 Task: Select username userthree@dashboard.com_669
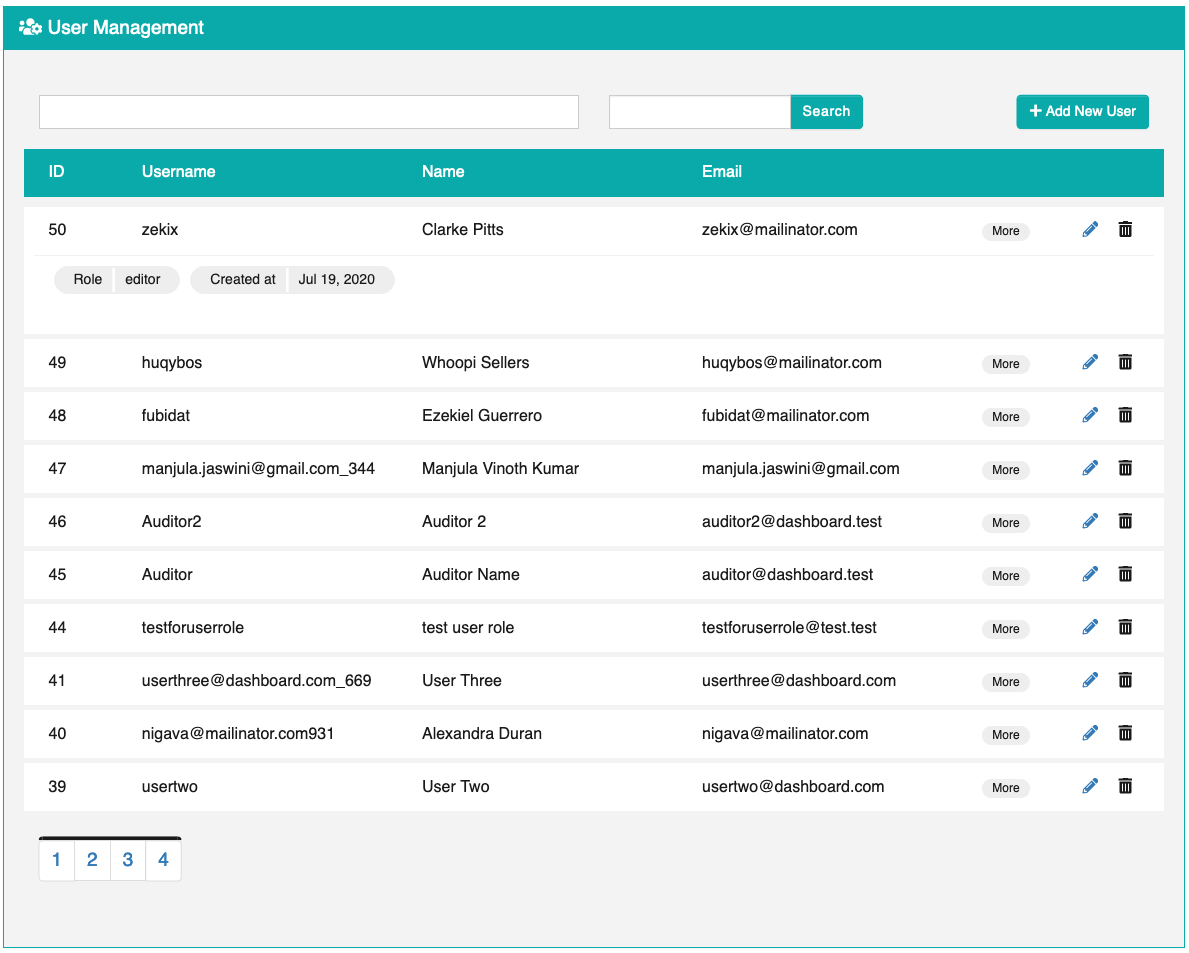256,681
